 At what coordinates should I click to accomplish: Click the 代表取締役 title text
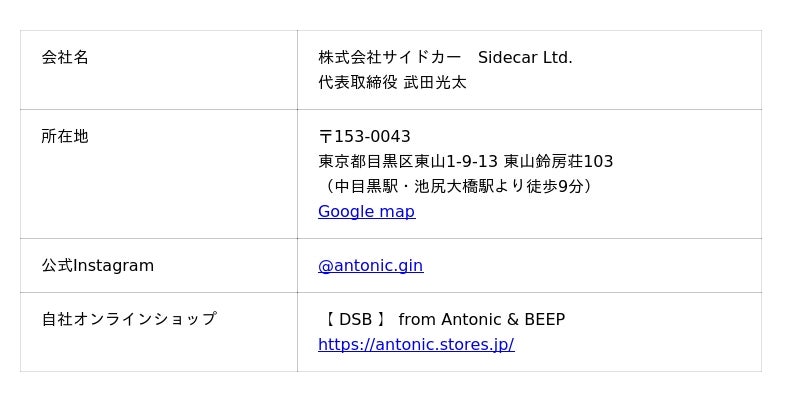click(x=358, y=83)
